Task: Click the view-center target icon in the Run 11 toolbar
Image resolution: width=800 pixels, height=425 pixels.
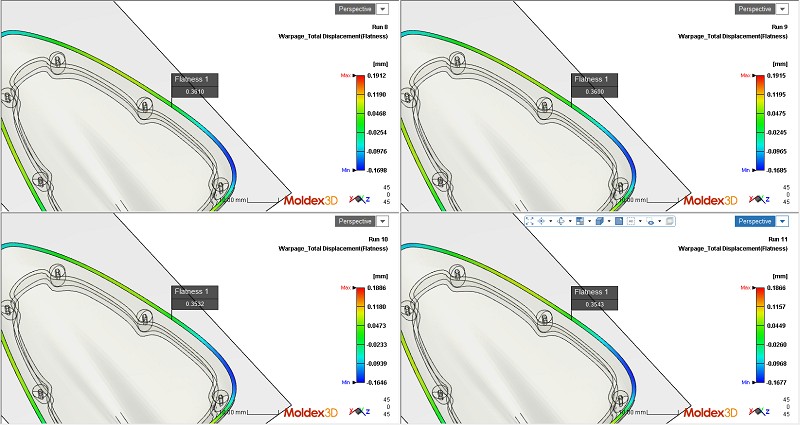Action: [541, 221]
